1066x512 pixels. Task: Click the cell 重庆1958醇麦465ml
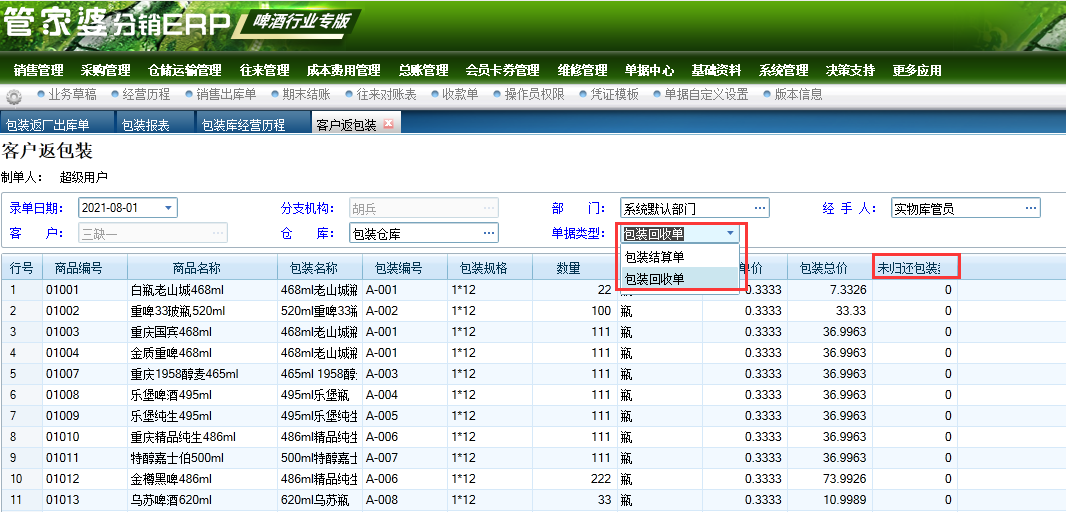coord(202,375)
